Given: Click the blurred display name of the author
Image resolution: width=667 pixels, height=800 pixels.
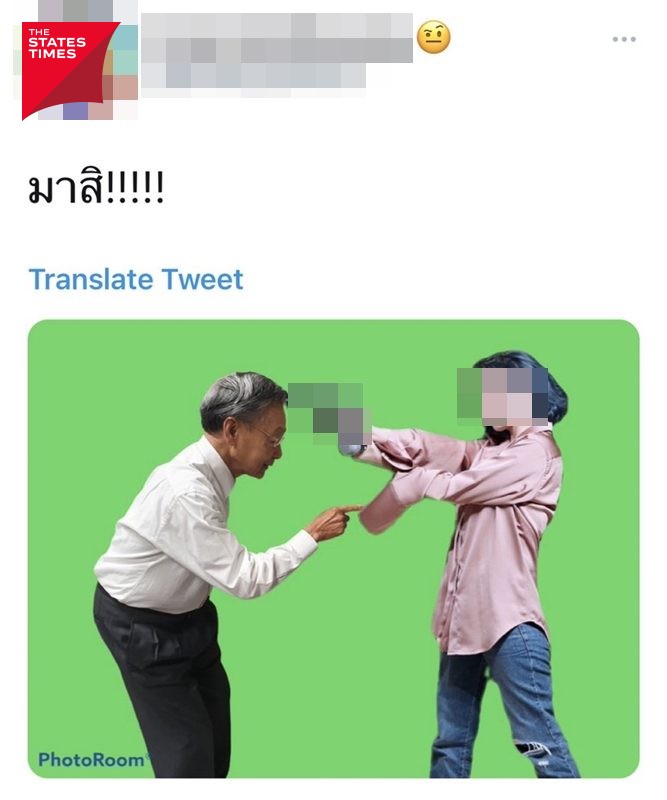Looking at the screenshot, I should tap(277, 38).
